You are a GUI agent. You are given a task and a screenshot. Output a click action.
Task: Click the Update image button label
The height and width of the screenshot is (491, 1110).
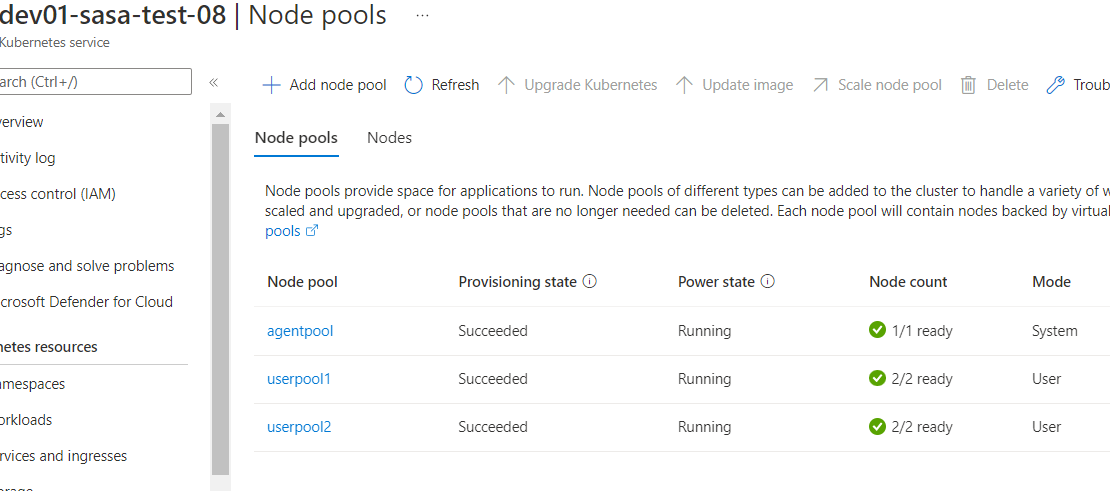pyautogui.click(x=748, y=86)
